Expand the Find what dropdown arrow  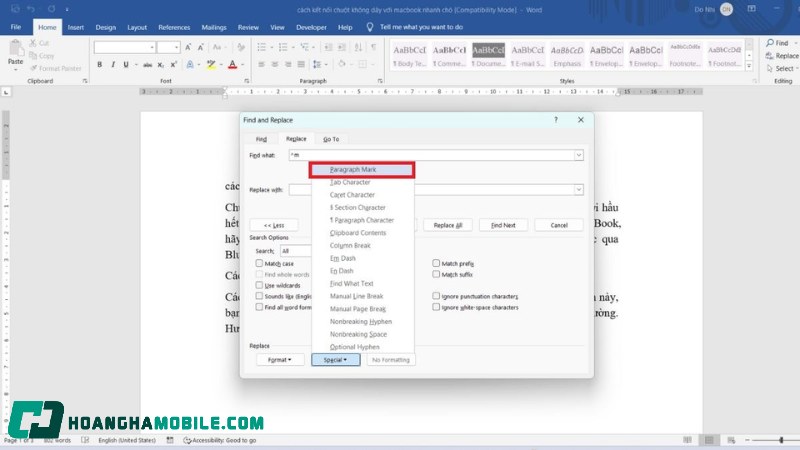[578, 155]
